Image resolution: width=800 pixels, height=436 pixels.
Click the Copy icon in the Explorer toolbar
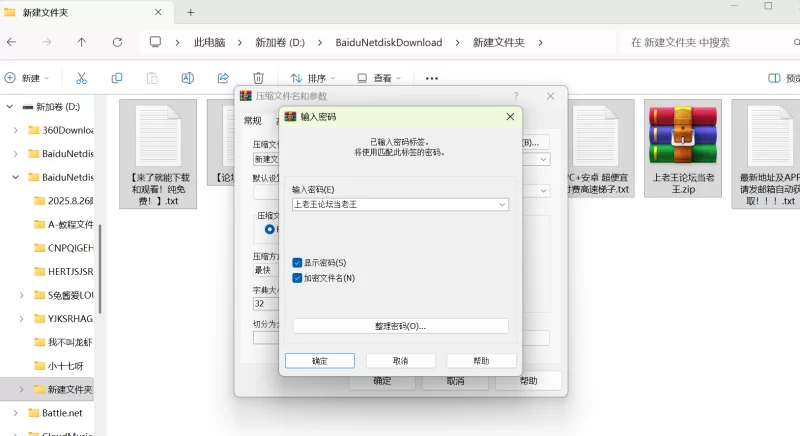pyautogui.click(x=117, y=78)
